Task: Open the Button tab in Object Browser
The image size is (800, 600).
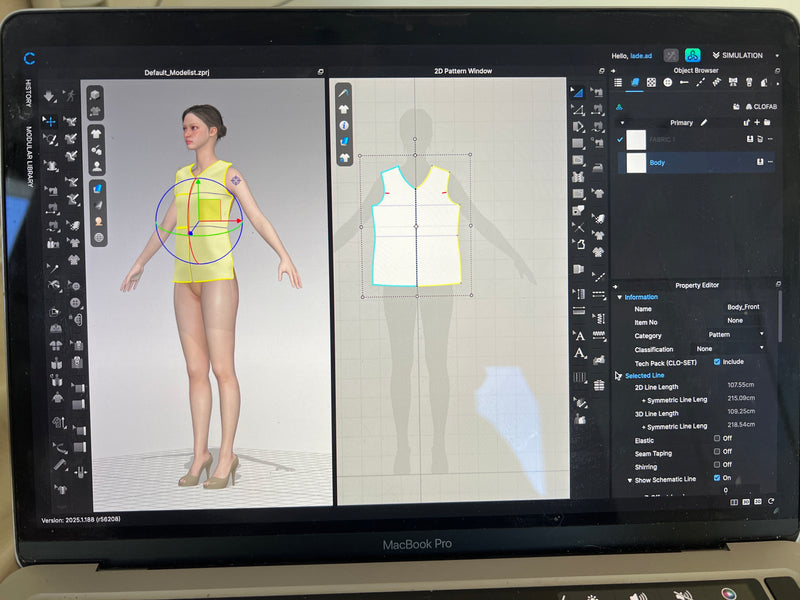Action: [667, 82]
